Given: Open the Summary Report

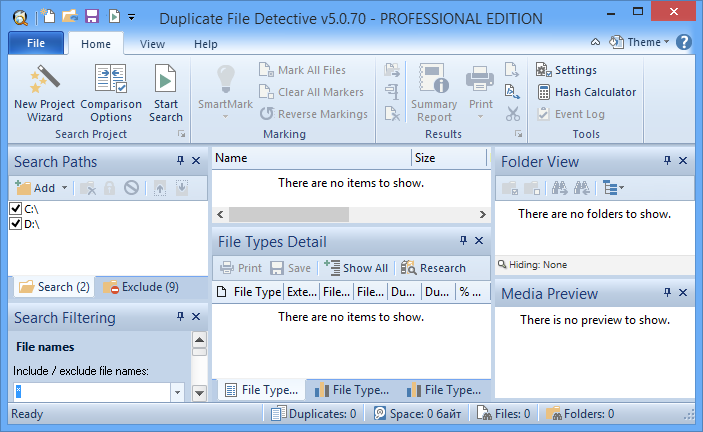Looking at the screenshot, I should 434,93.
